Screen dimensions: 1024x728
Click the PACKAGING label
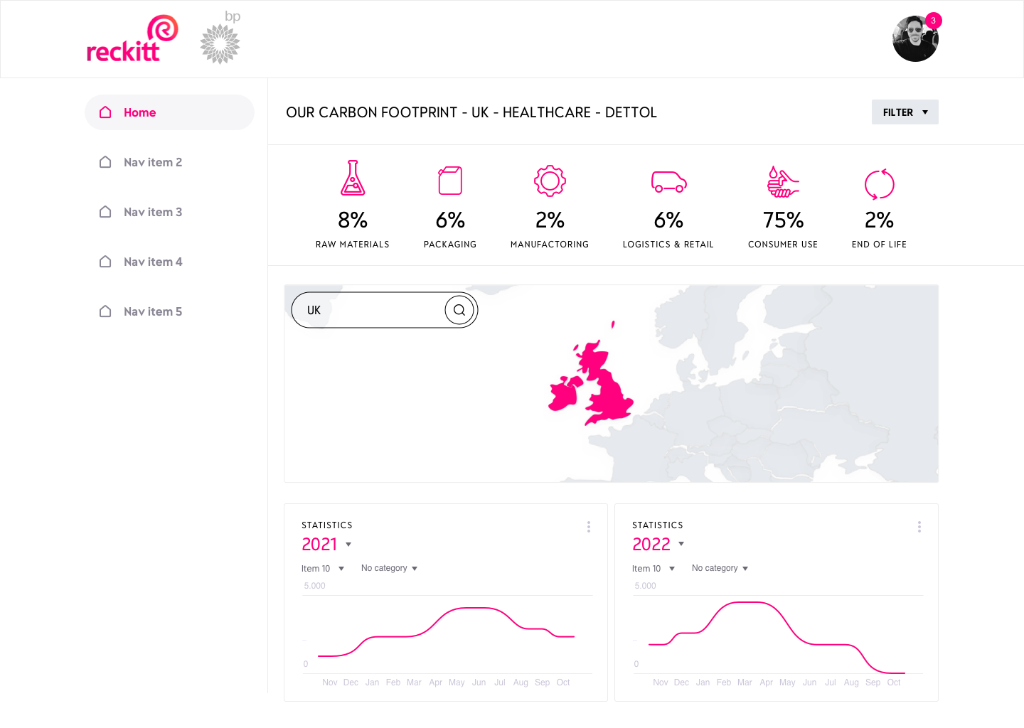450,244
